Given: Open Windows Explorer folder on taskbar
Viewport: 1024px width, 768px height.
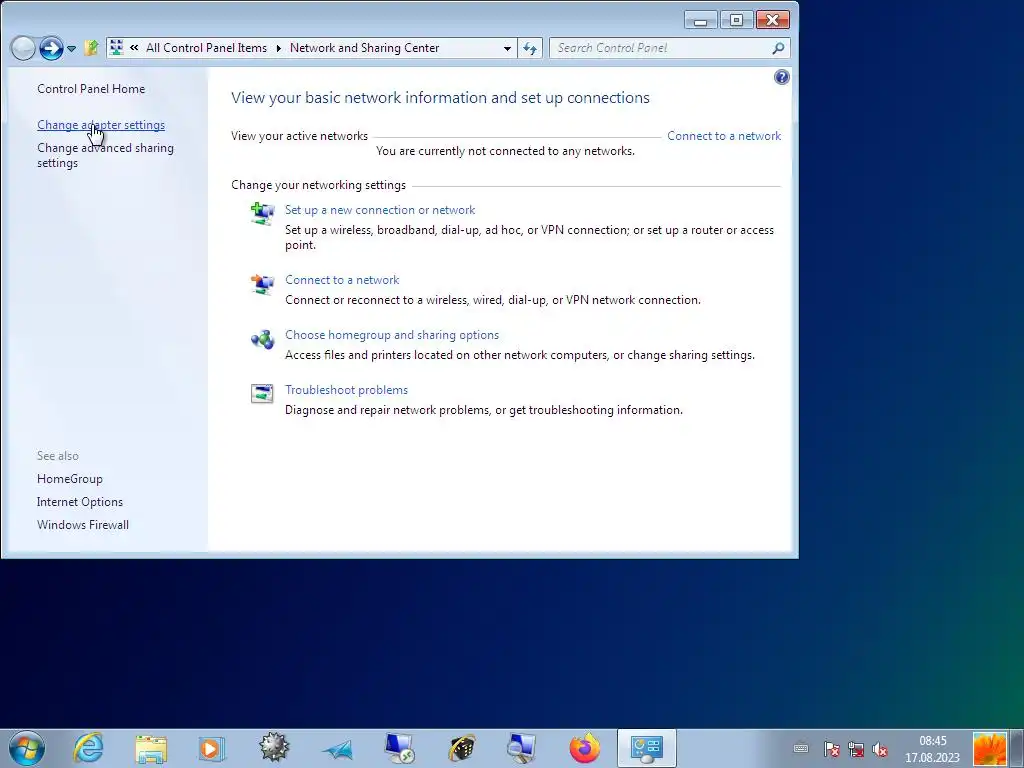Looking at the screenshot, I should (x=151, y=748).
